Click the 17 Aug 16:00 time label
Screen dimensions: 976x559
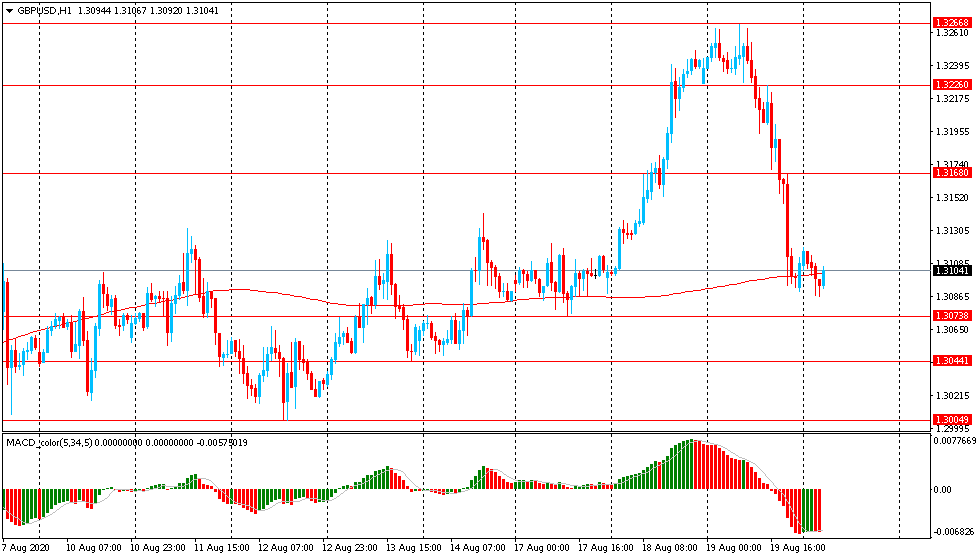click(606, 548)
